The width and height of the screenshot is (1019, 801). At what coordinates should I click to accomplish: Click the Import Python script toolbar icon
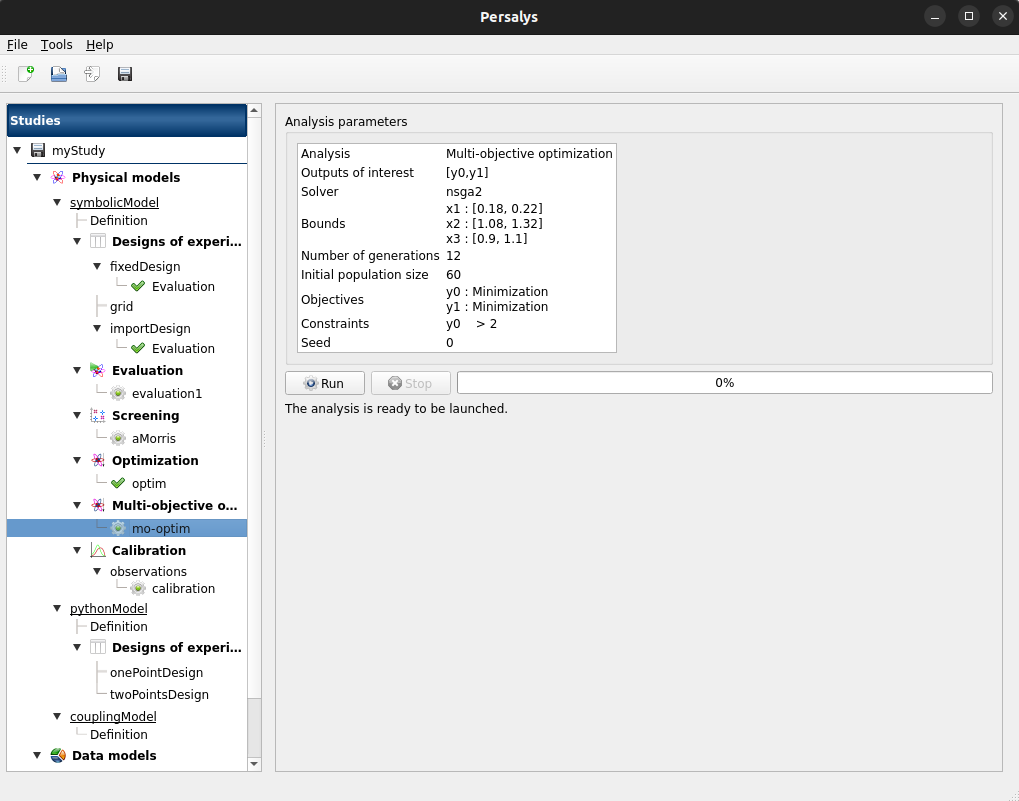tap(92, 74)
